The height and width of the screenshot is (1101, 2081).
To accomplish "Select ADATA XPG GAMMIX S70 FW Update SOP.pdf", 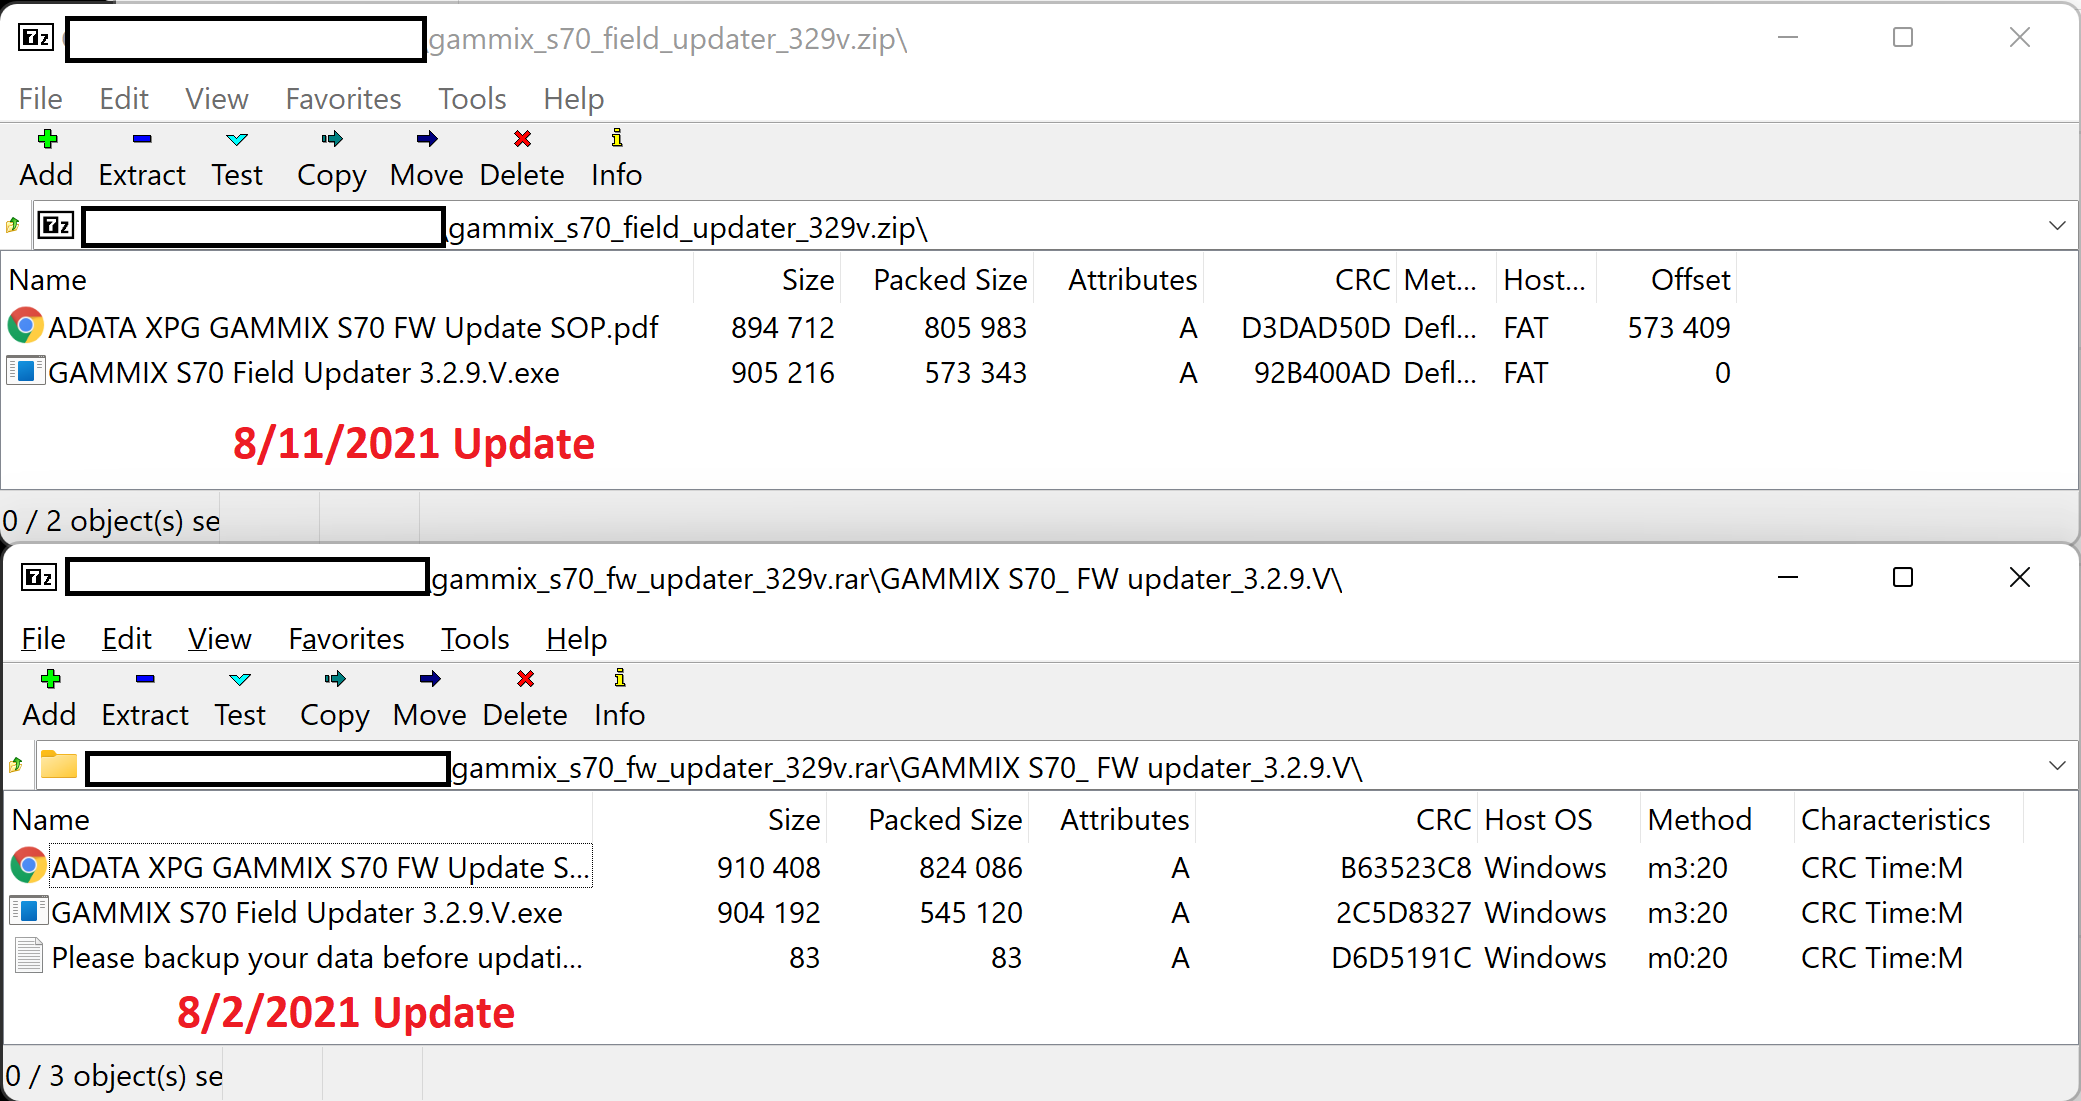I will 353,328.
